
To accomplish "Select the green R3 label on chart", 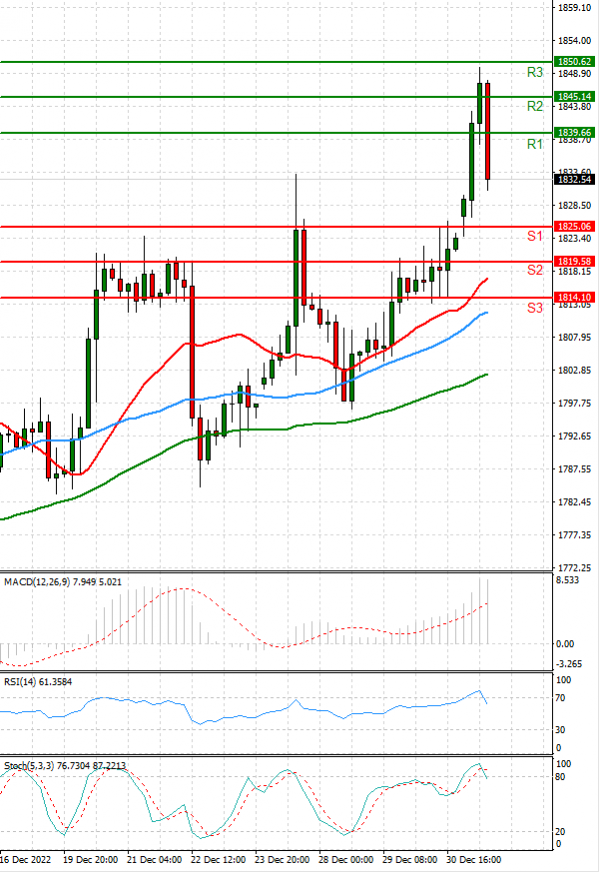I will 534,72.
